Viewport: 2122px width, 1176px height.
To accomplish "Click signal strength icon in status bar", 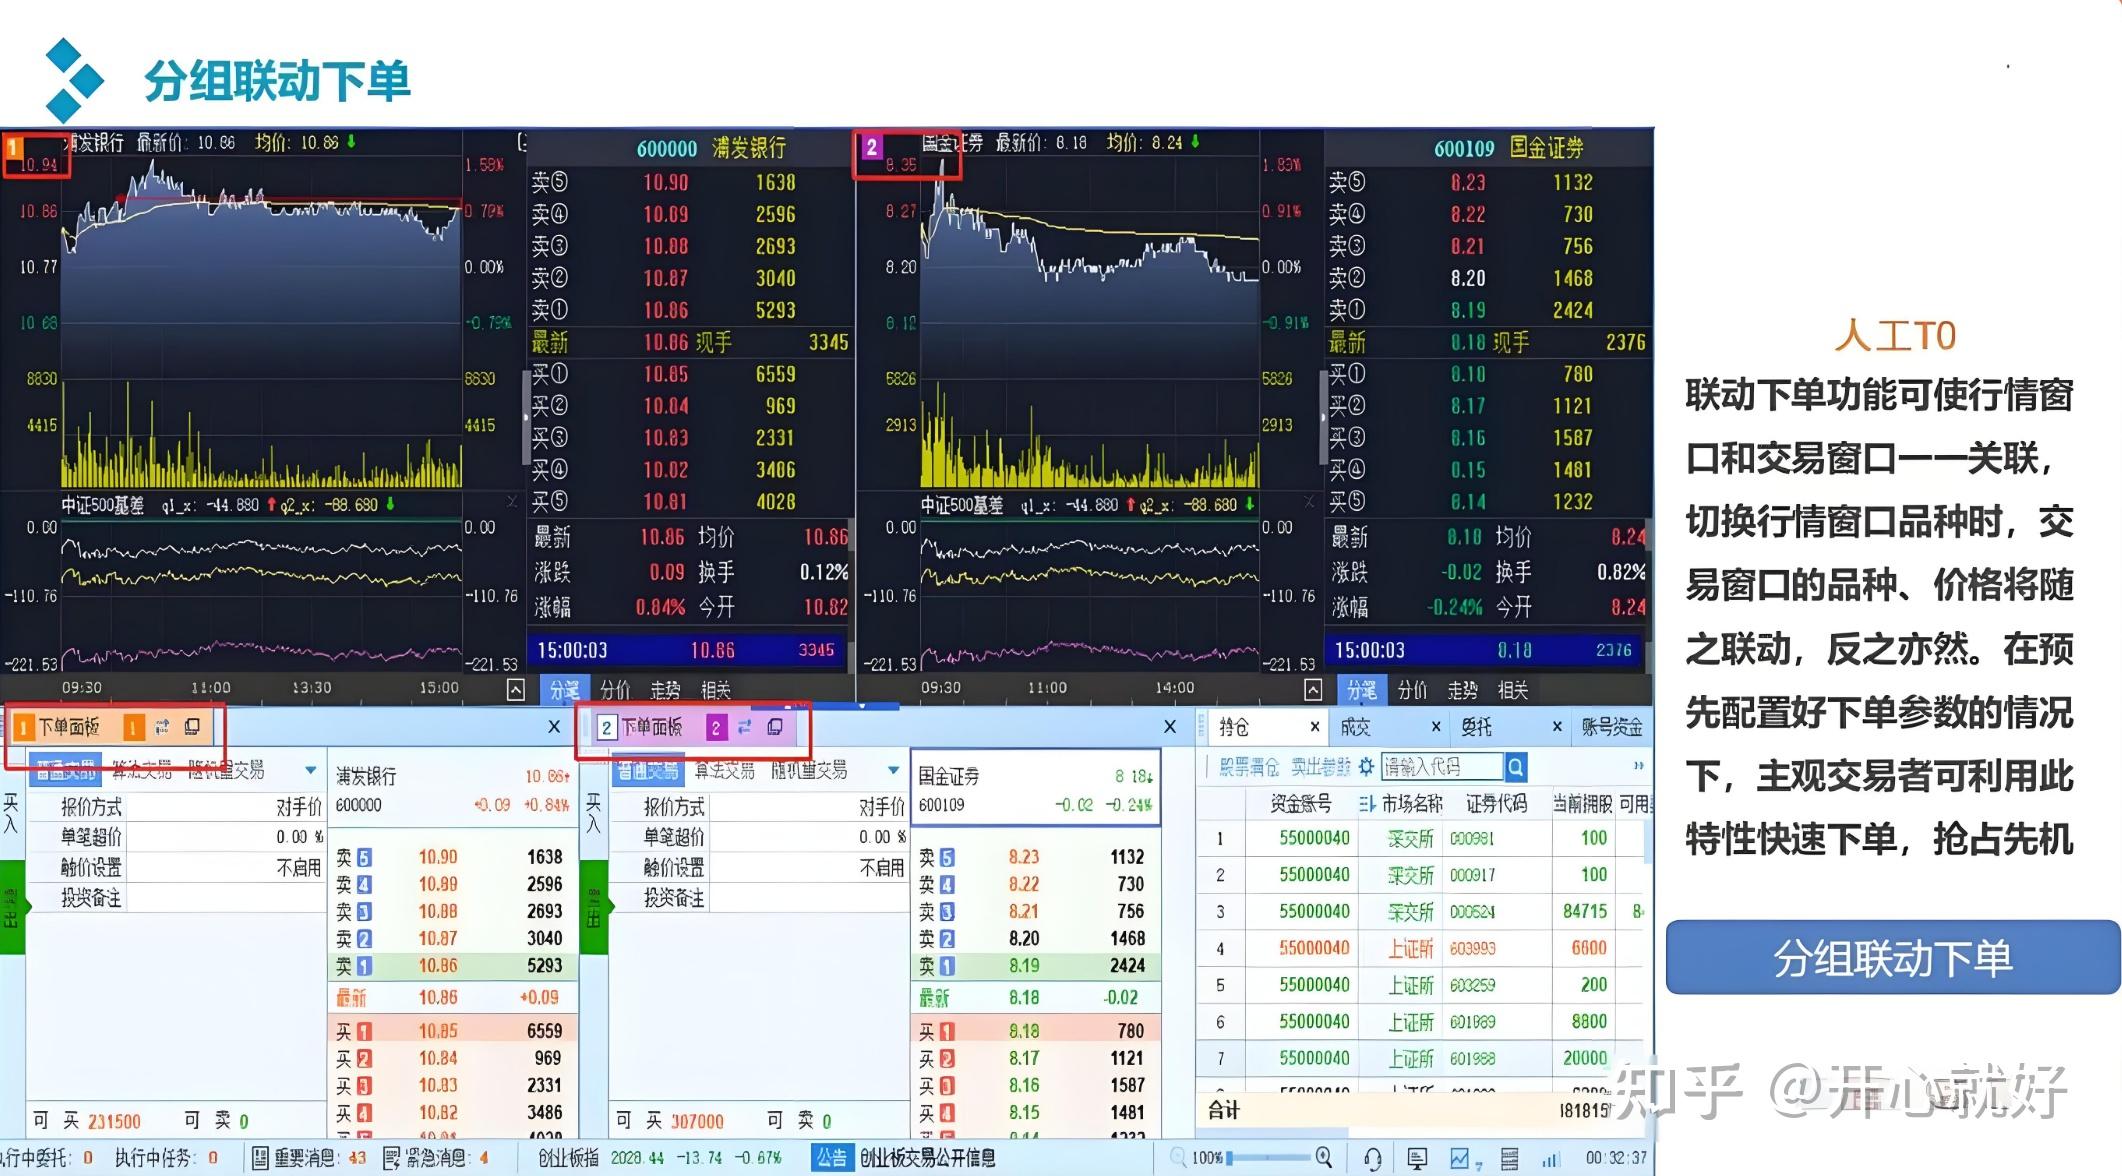I will tap(1551, 1159).
